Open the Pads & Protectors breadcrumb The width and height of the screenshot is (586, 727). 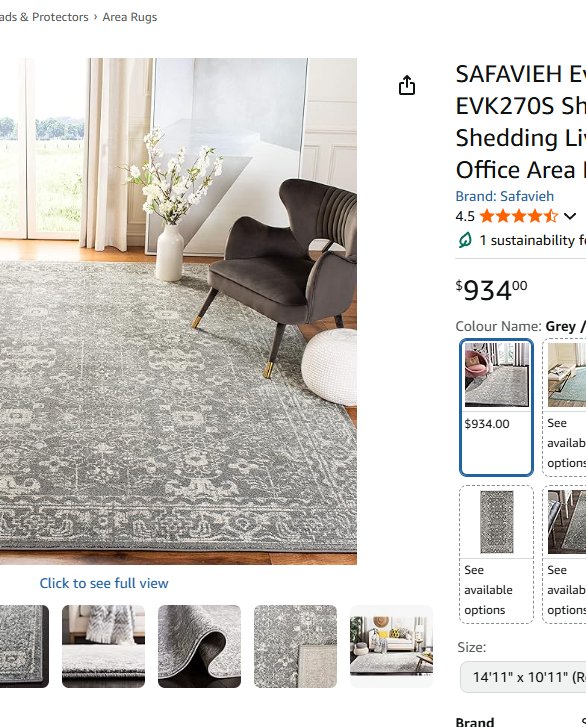[44, 17]
